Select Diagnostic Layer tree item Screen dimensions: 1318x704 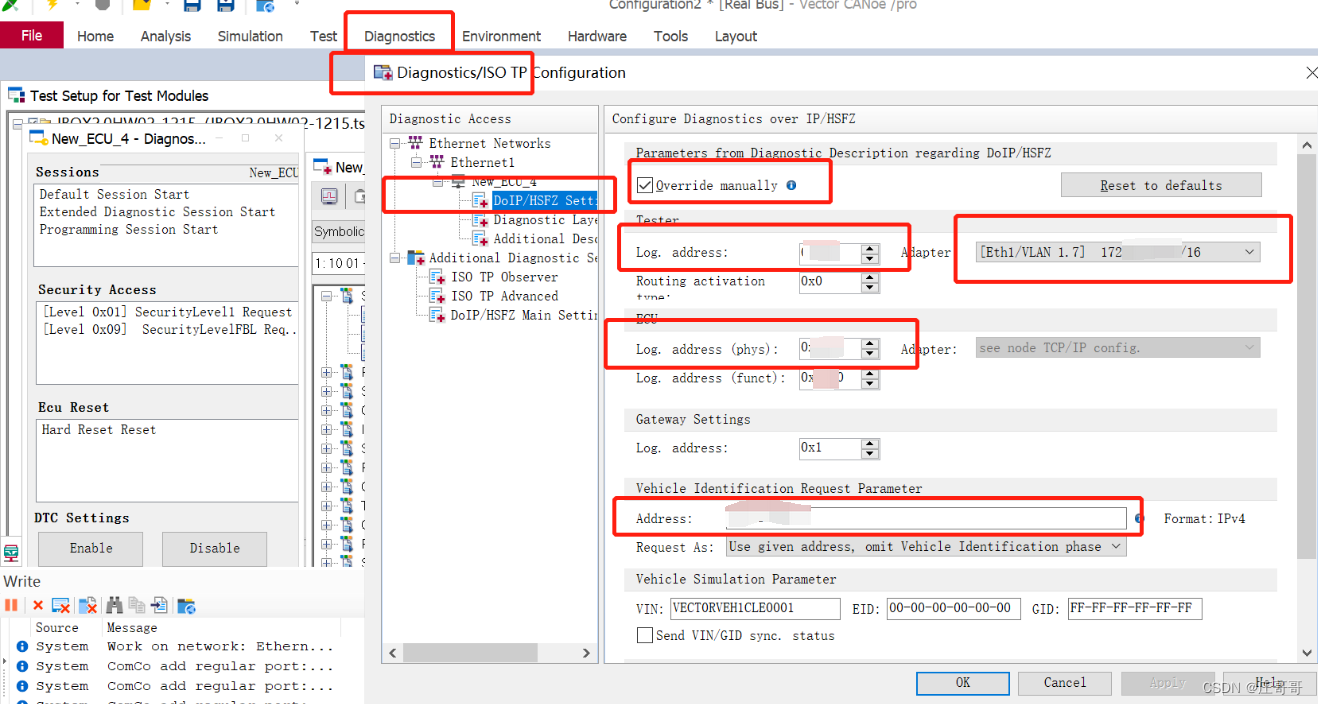pyautogui.click(x=545, y=220)
